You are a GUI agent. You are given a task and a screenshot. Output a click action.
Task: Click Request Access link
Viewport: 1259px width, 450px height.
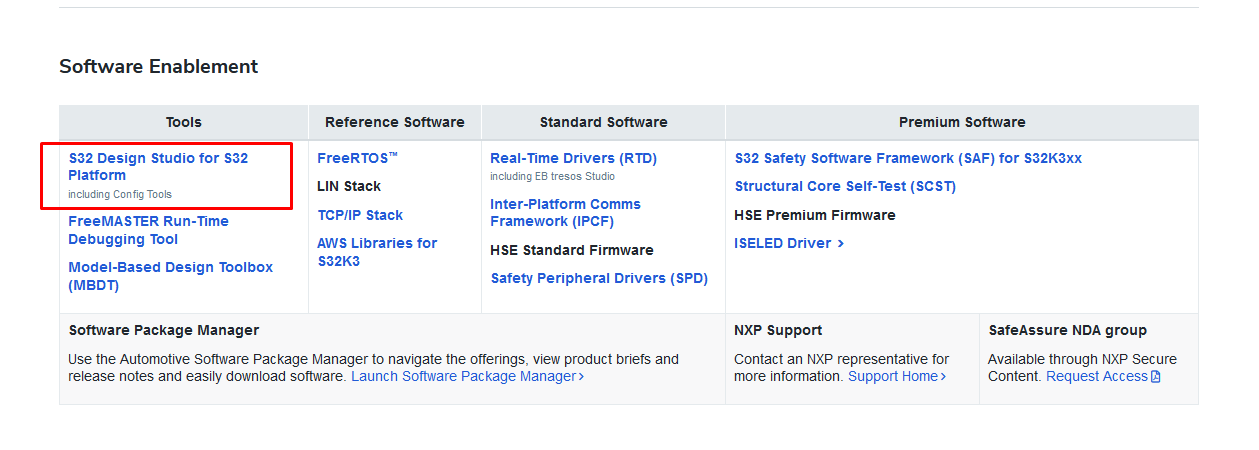tap(1096, 376)
